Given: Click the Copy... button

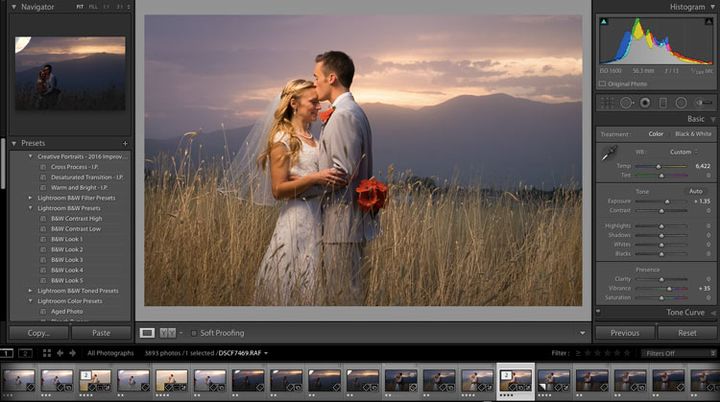Looking at the screenshot, I should coord(39,333).
